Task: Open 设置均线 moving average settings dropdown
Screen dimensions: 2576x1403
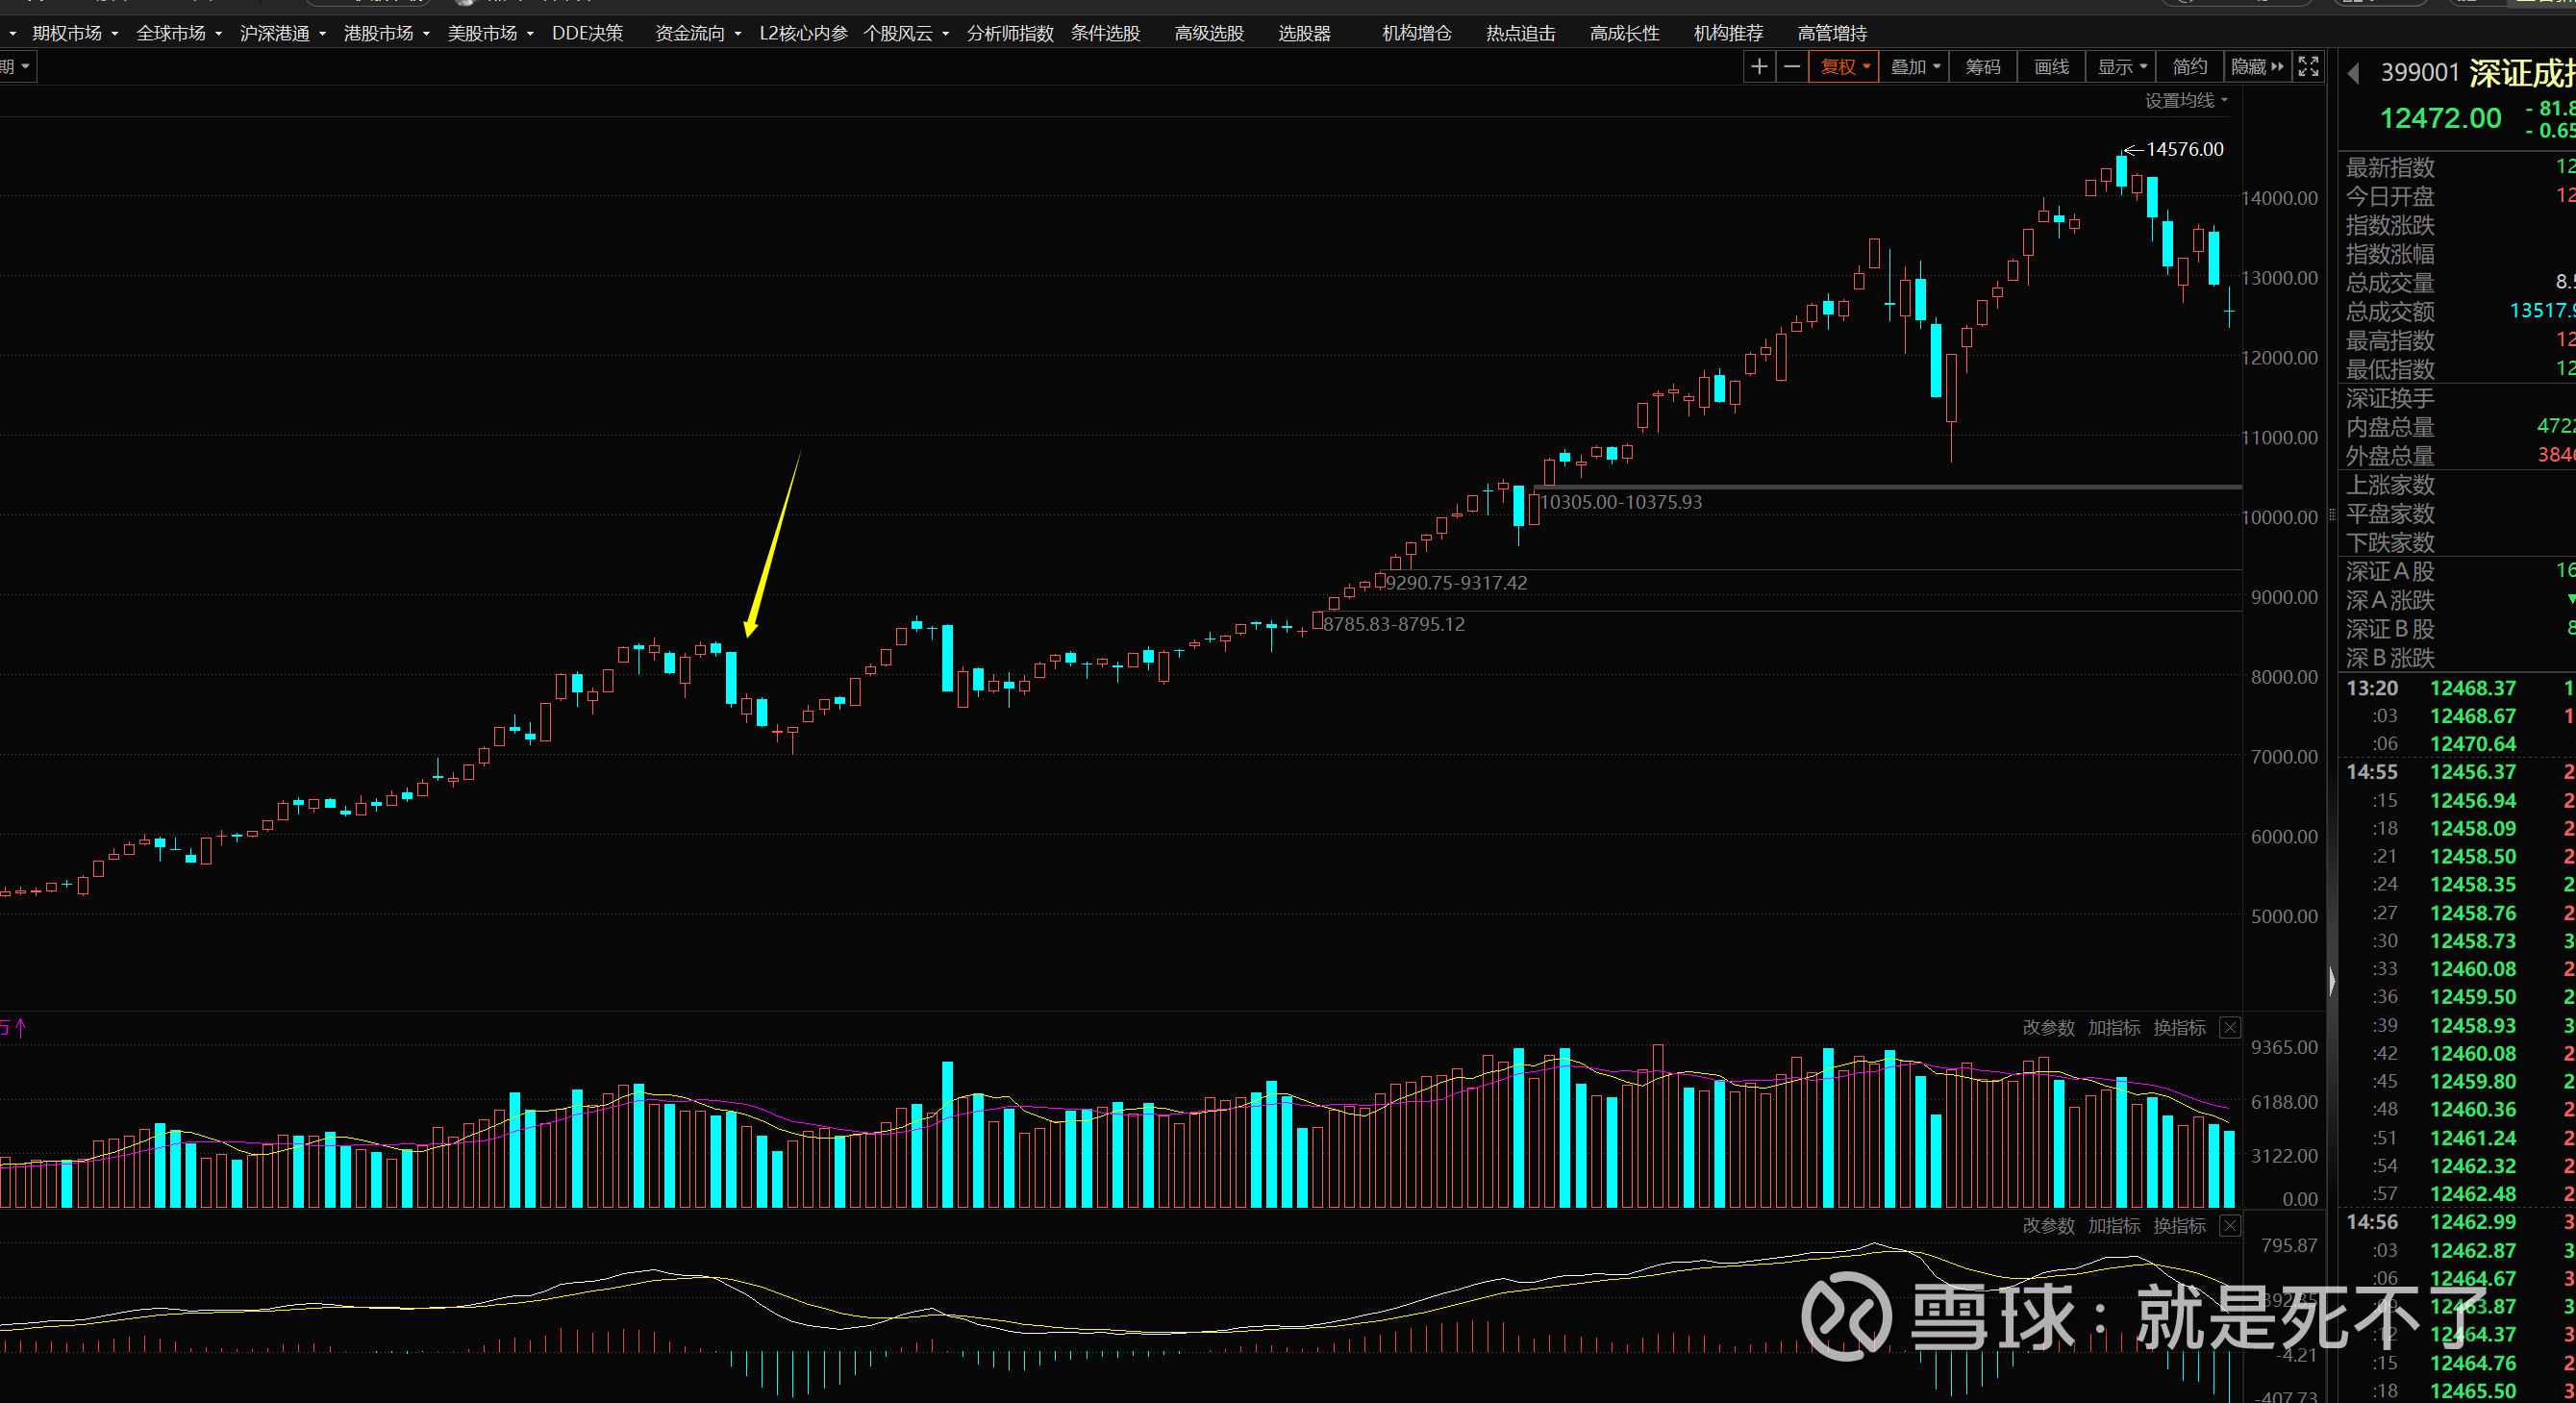Action: click(2186, 101)
